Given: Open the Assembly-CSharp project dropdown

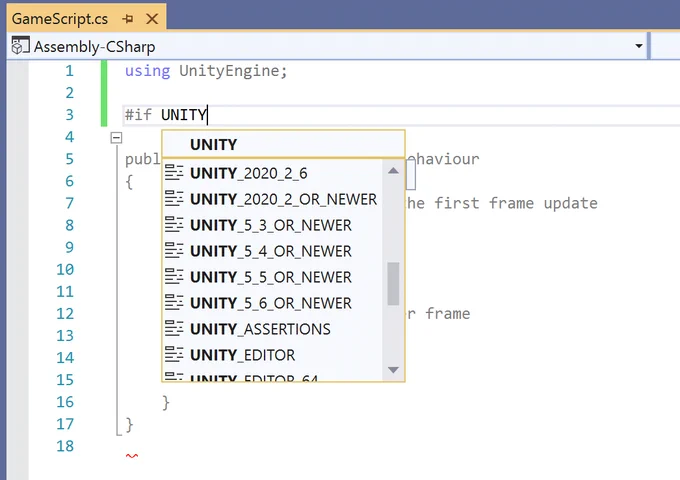Looking at the screenshot, I should [638, 46].
